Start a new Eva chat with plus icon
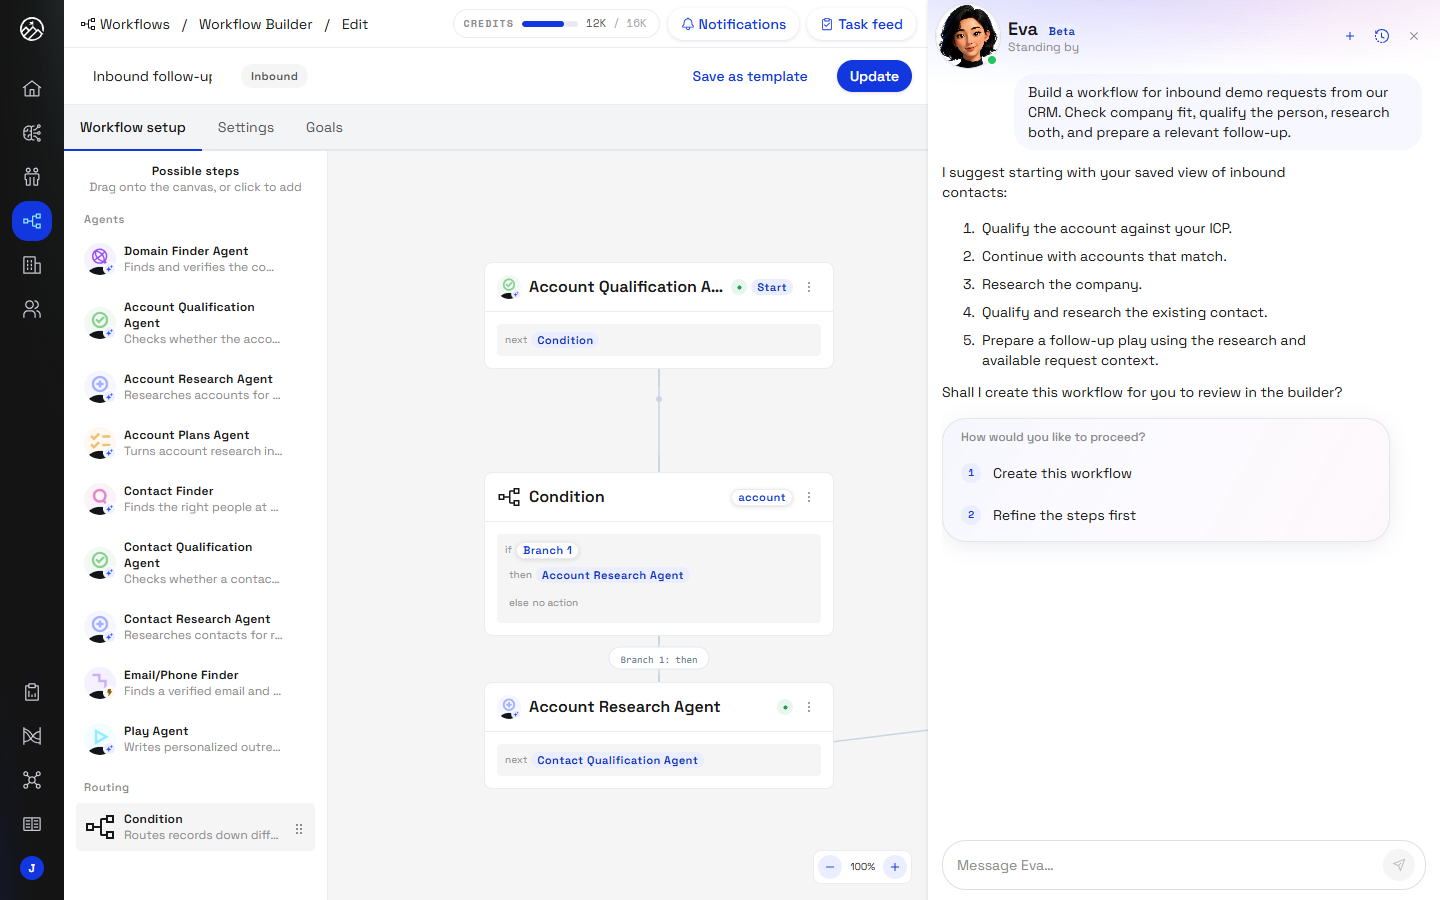Viewport: 1440px width, 900px height. (x=1350, y=36)
